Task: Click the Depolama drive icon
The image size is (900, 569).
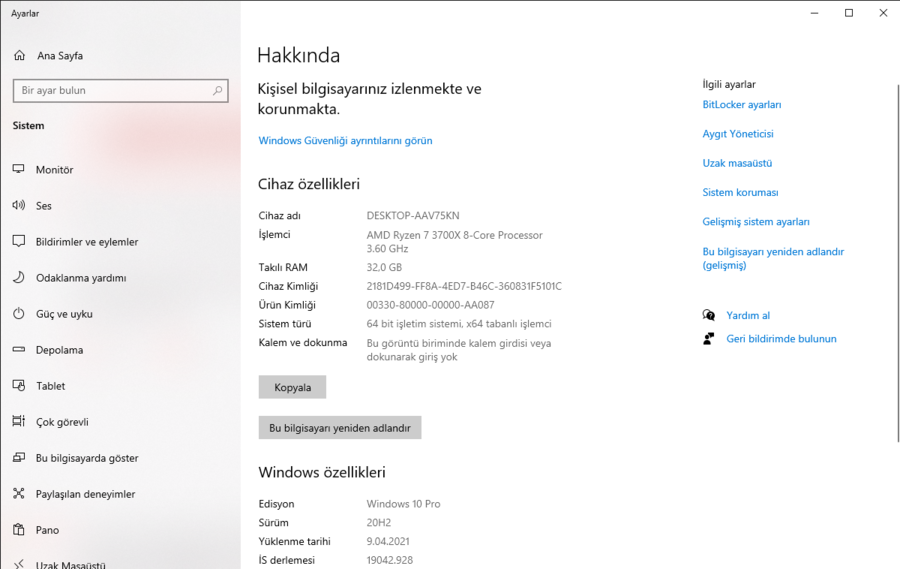Action: [x=18, y=350]
